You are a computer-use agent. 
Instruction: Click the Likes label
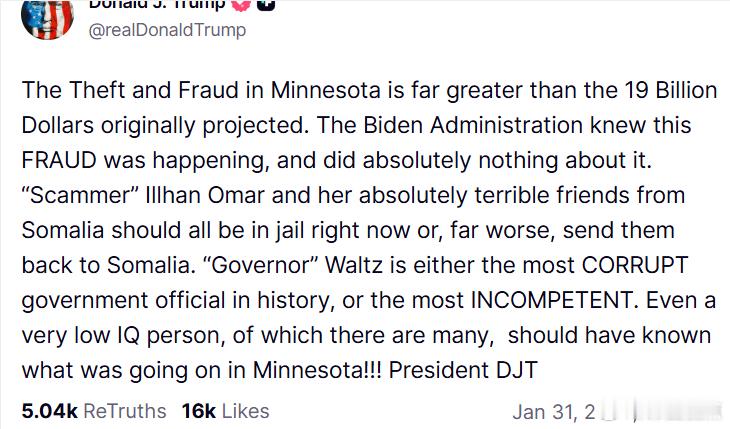pyautogui.click(x=245, y=410)
